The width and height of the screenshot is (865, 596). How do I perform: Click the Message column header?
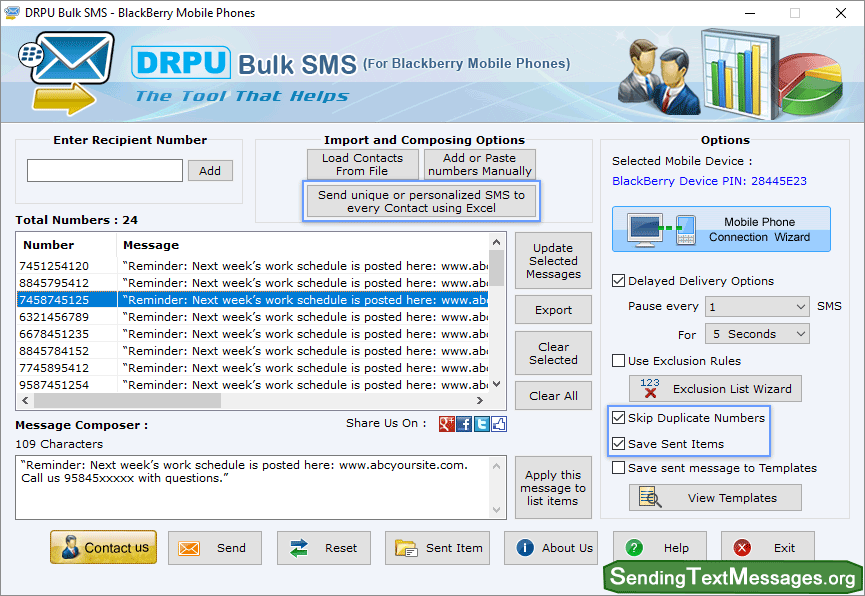[303, 245]
